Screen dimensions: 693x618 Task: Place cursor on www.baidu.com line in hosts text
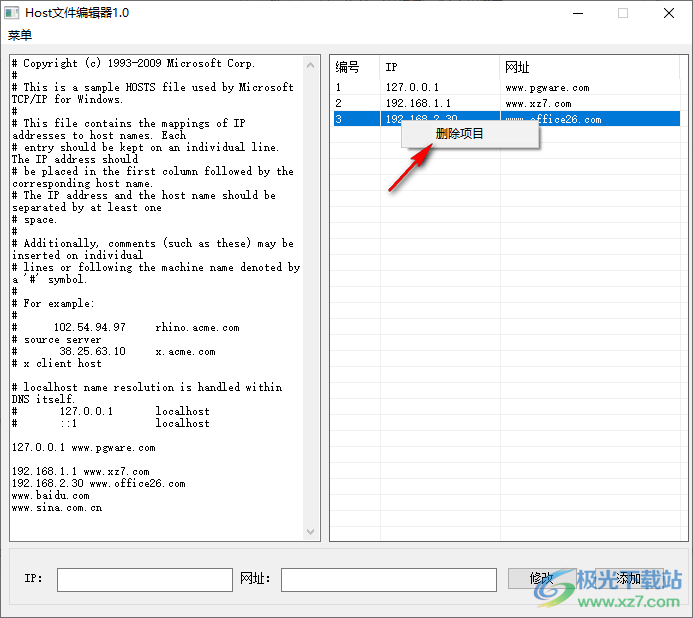click(x=50, y=496)
